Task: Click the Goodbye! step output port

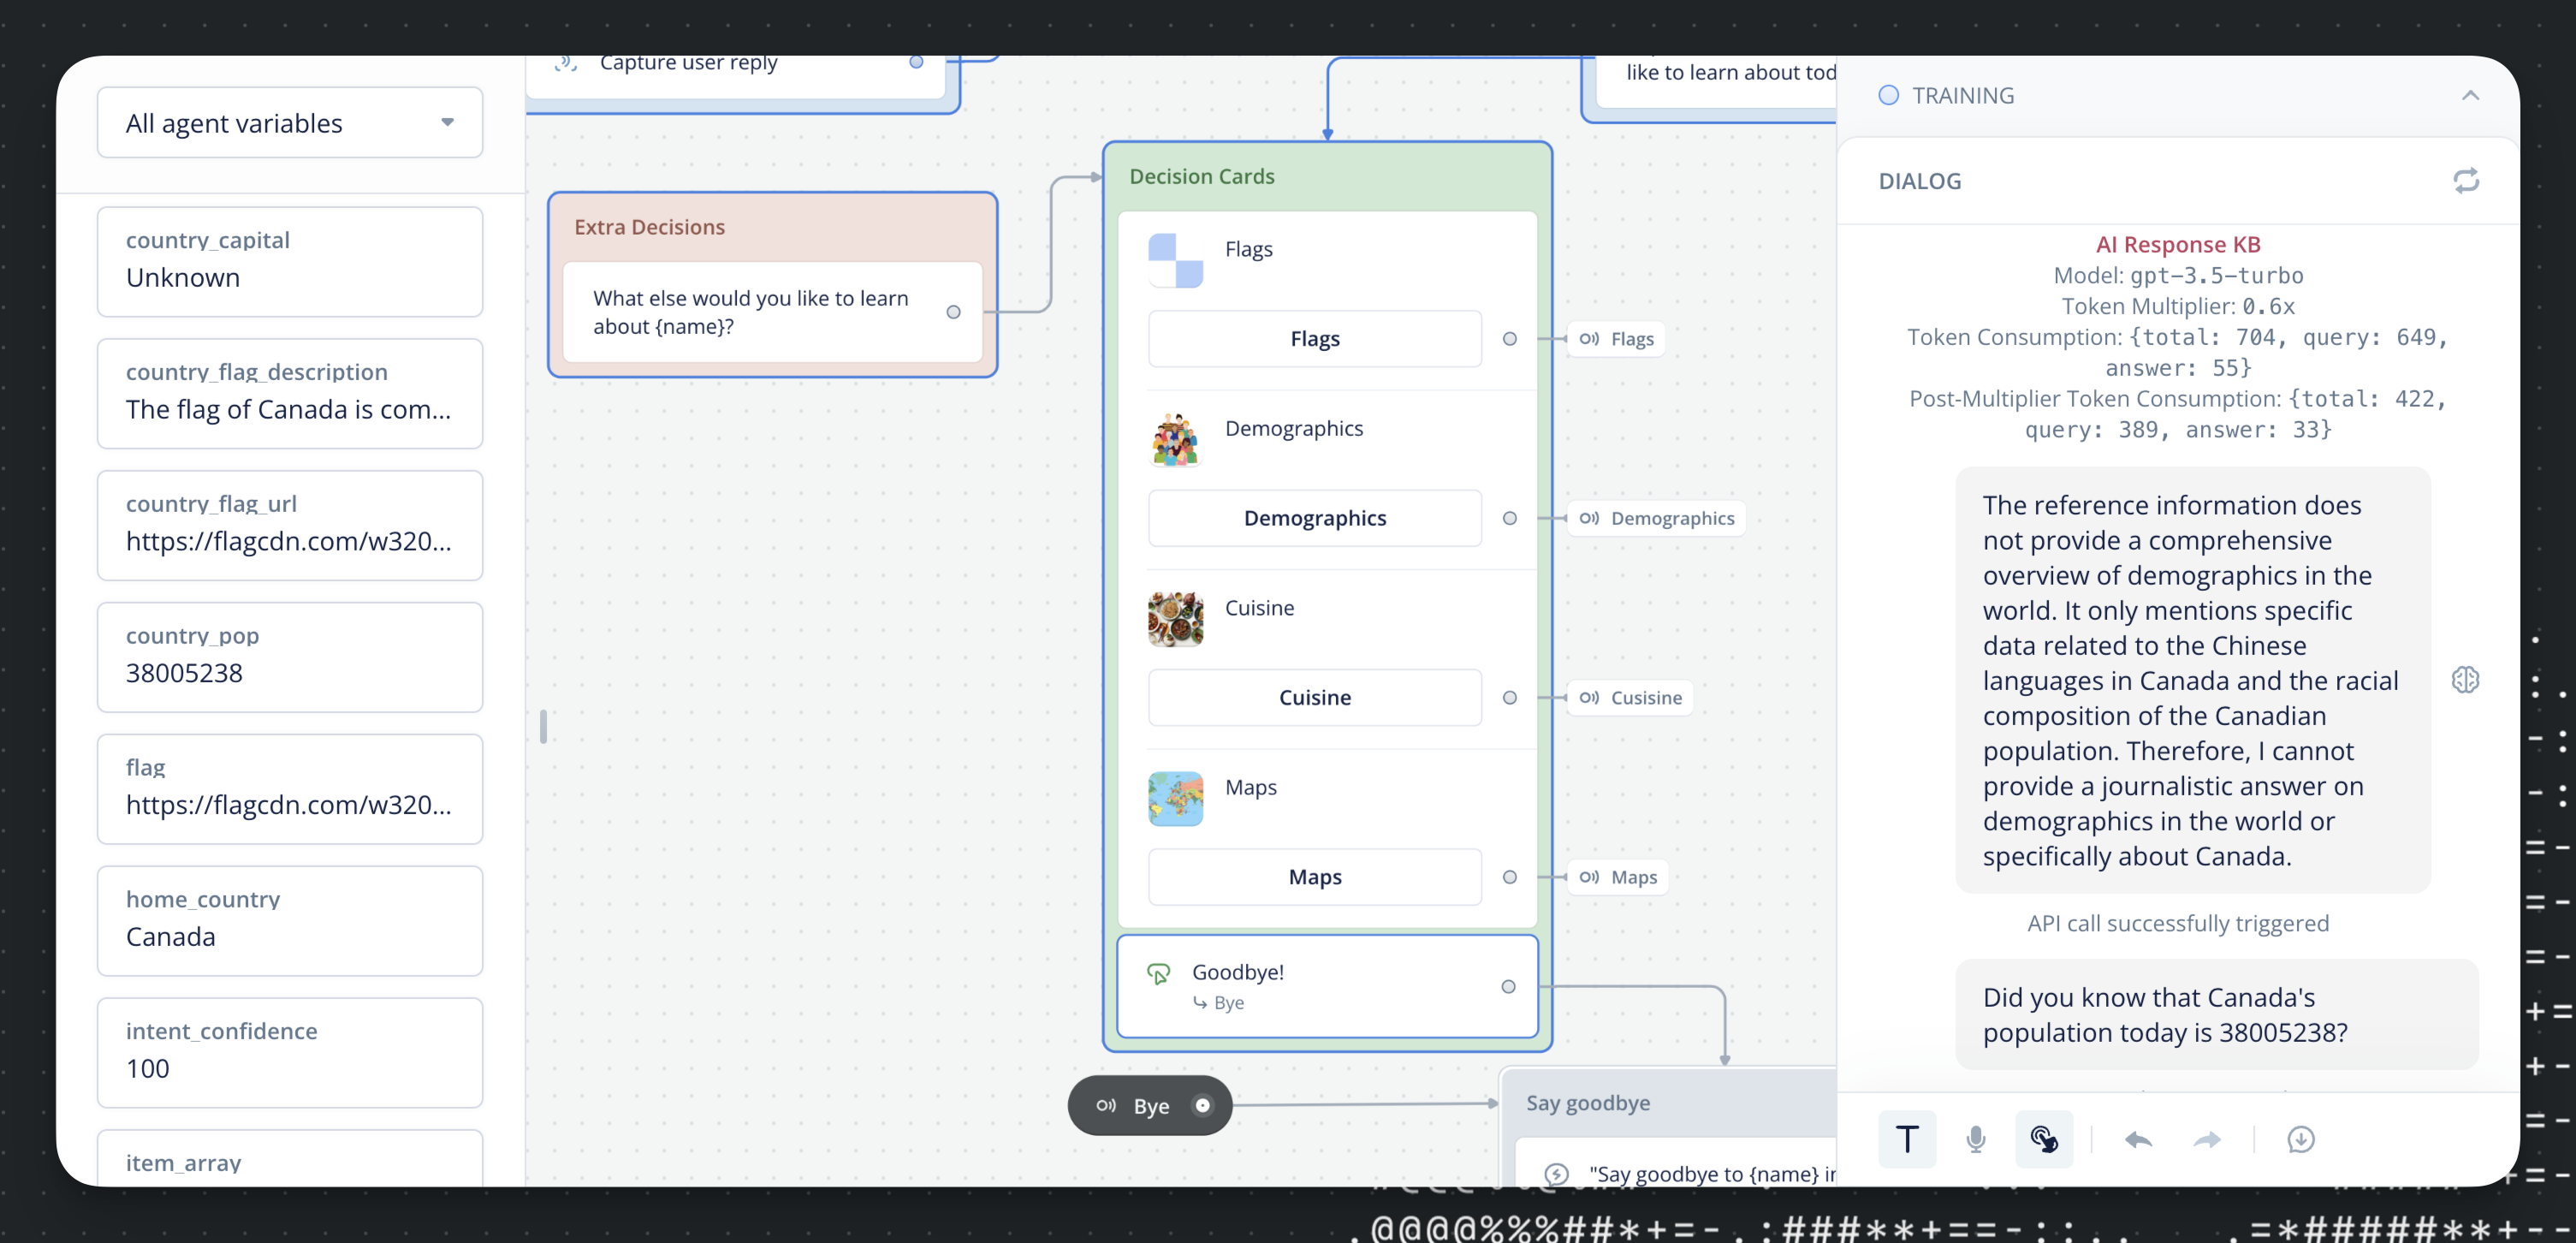Action: [x=1508, y=987]
